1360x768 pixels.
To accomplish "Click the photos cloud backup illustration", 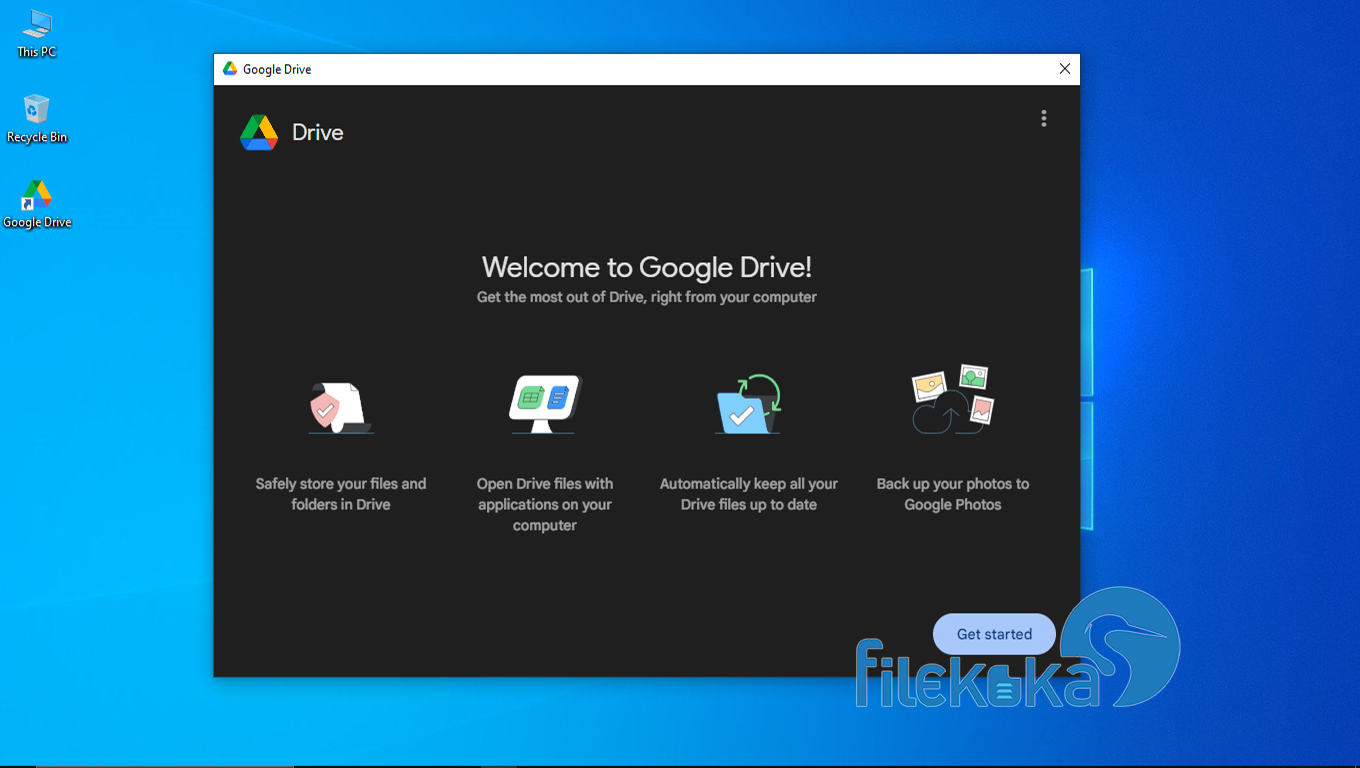I will (952, 399).
